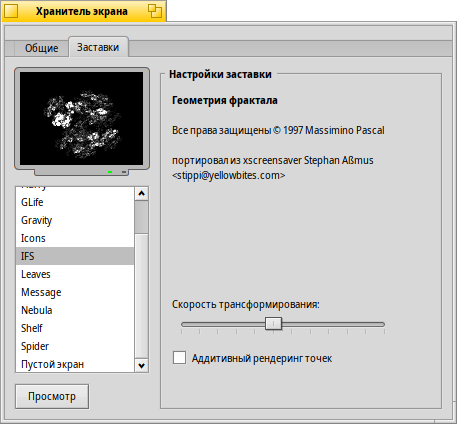The height and width of the screenshot is (424, 457).
Task: Pick Spider from the list
Action: click(75, 346)
